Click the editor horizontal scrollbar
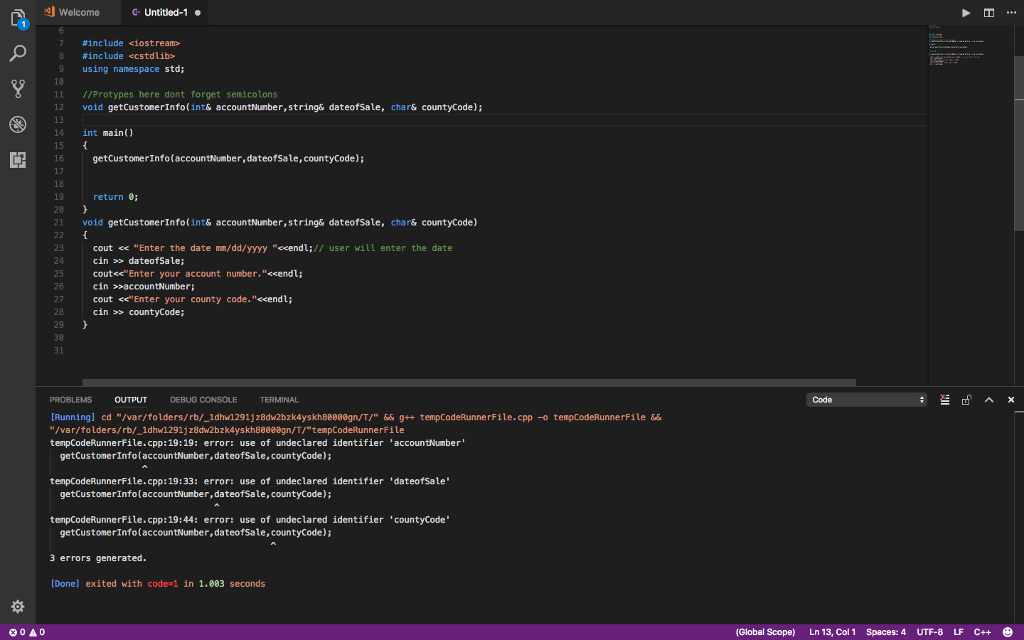Viewport: 1024px width, 640px height. pos(468,382)
